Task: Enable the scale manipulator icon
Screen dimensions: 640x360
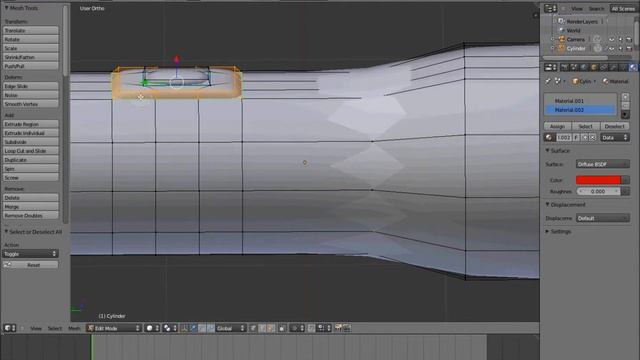Action: click(211, 328)
